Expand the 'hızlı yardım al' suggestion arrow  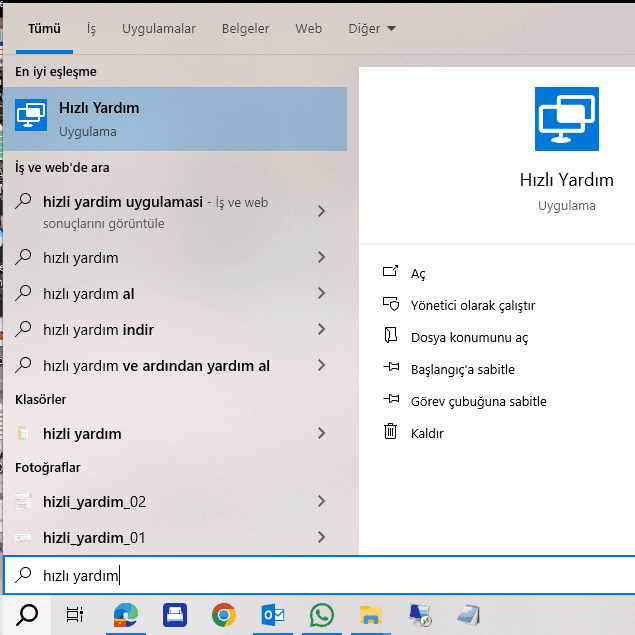(x=321, y=294)
